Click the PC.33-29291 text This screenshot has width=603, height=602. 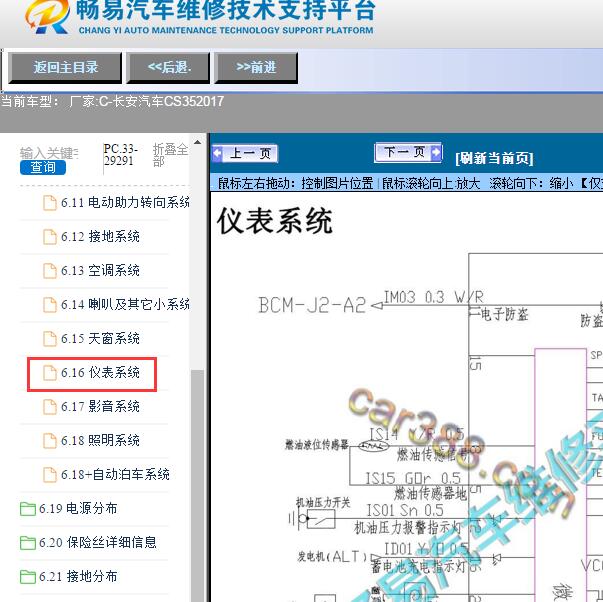tap(120, 155)
